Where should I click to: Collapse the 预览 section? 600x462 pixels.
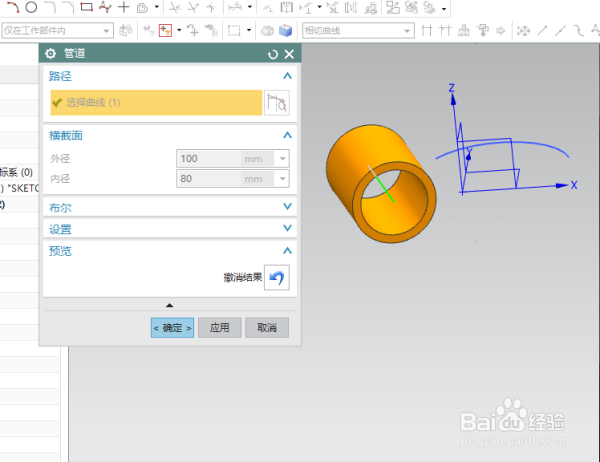pyautogui.click(x=287, y=251)
